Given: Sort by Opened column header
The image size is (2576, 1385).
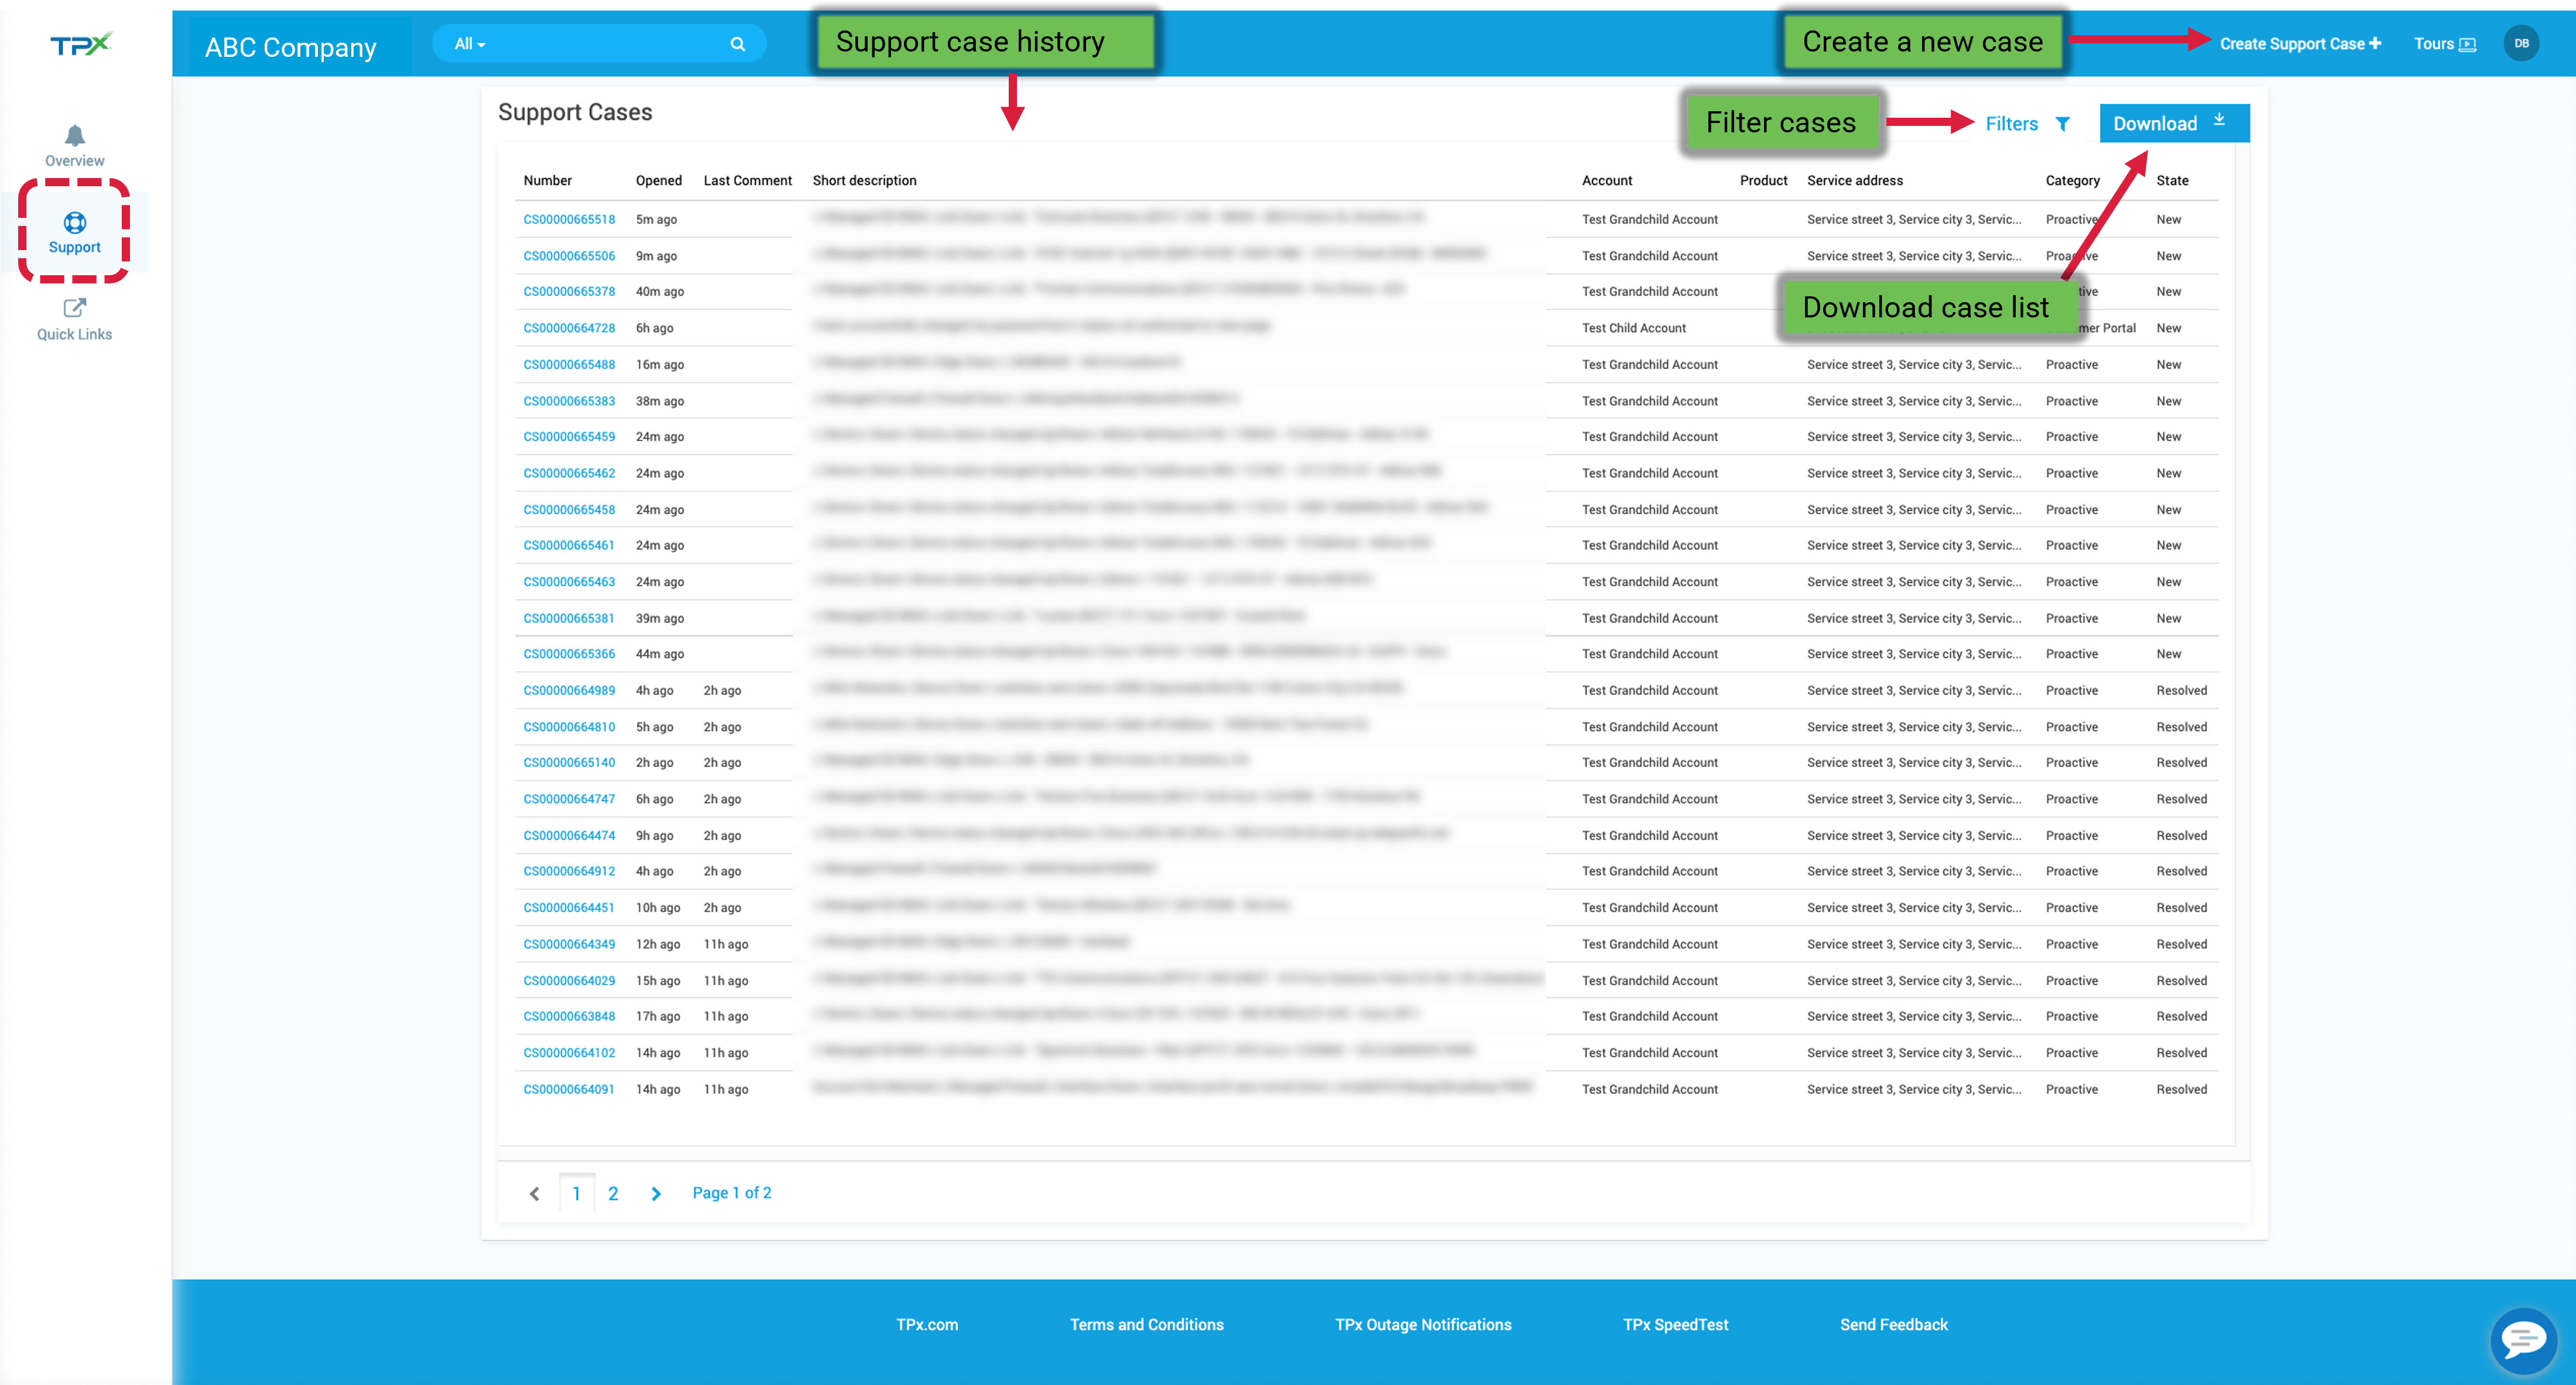Looking at the screenshot, I should pyautogui.click(x=659, y=181).
